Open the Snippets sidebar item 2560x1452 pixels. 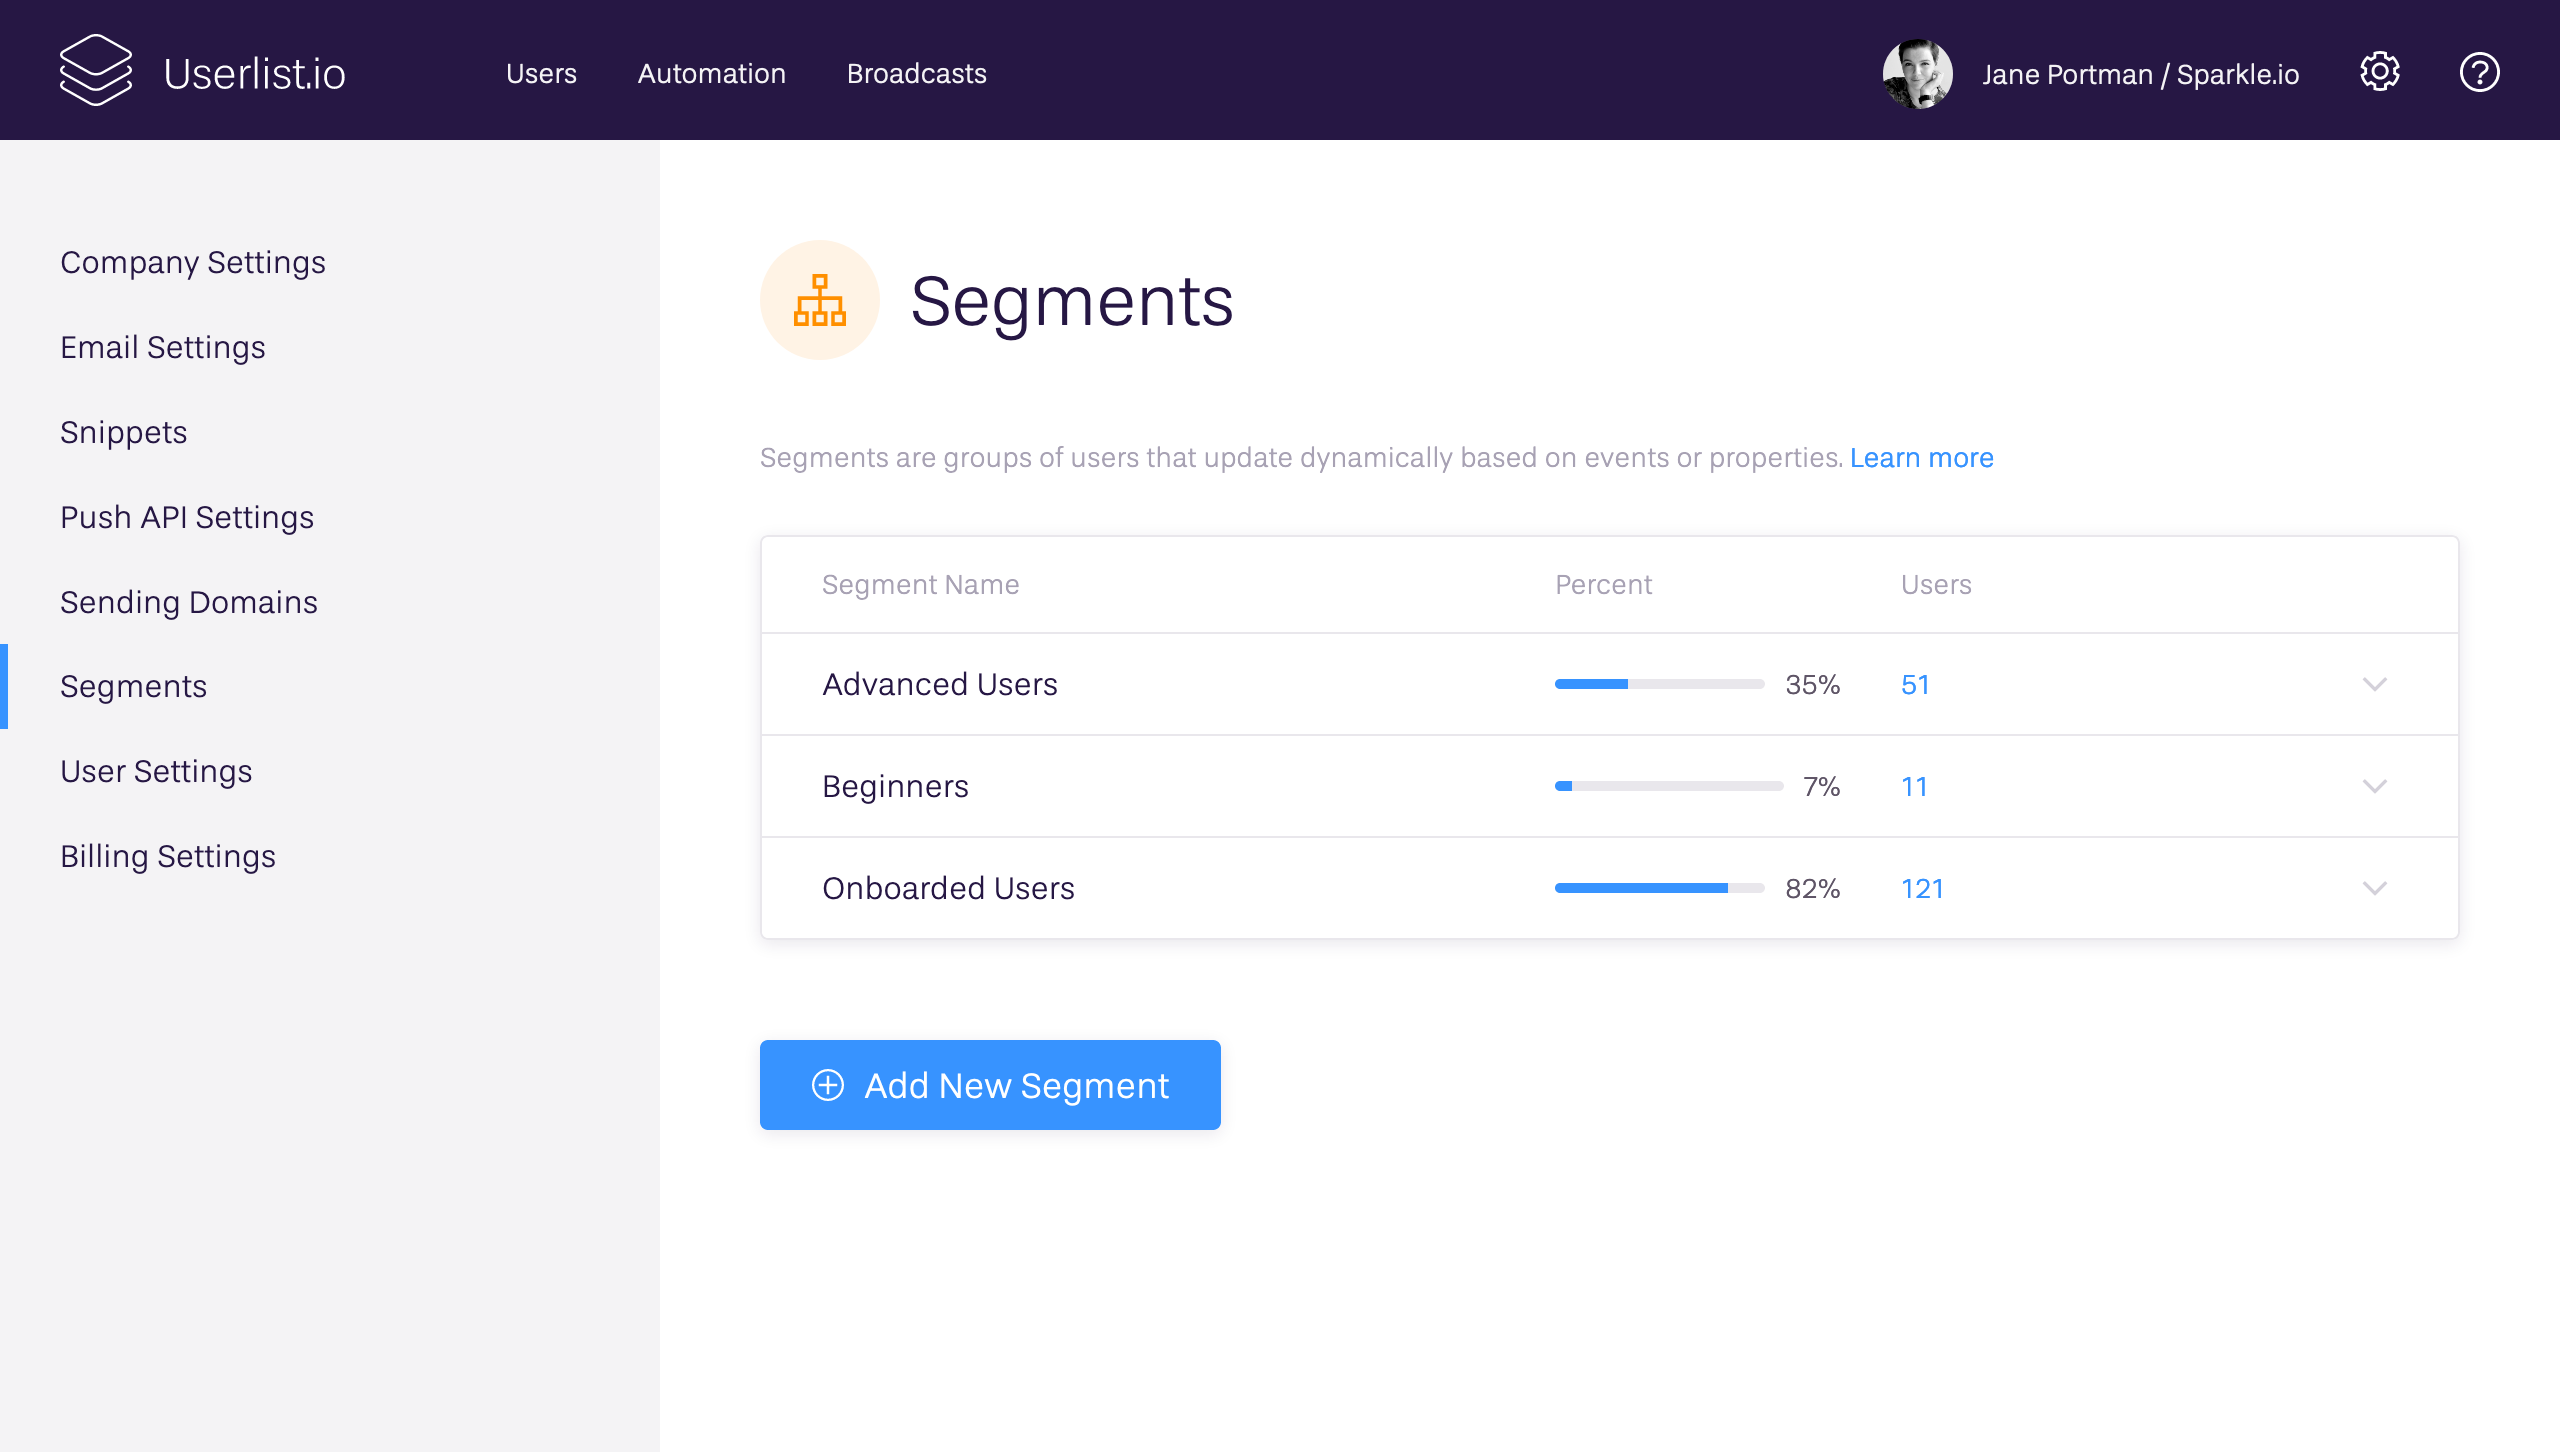click(124, 432)
